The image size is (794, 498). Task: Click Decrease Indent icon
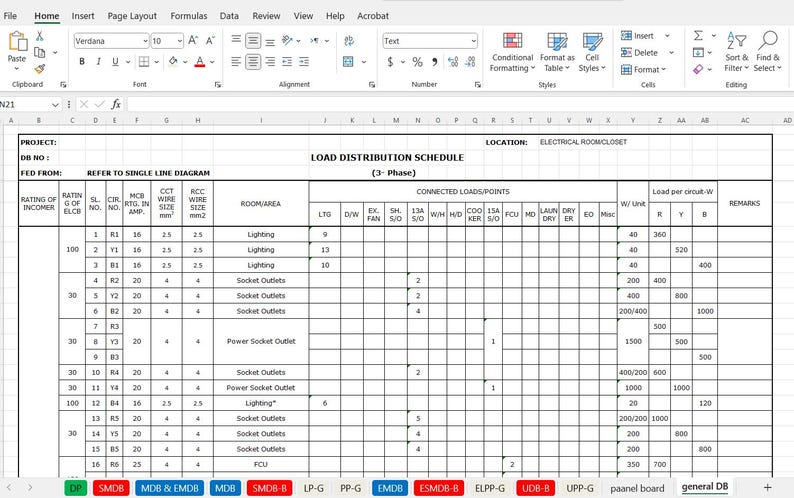coord(287,62)
